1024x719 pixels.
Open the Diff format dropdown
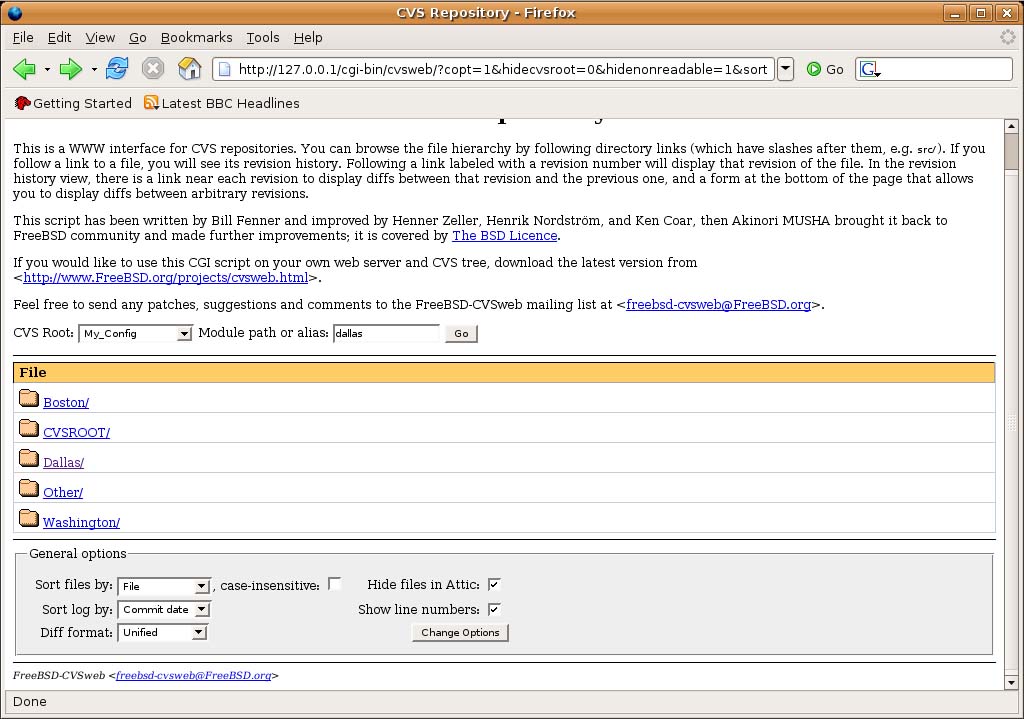(162, 632)
